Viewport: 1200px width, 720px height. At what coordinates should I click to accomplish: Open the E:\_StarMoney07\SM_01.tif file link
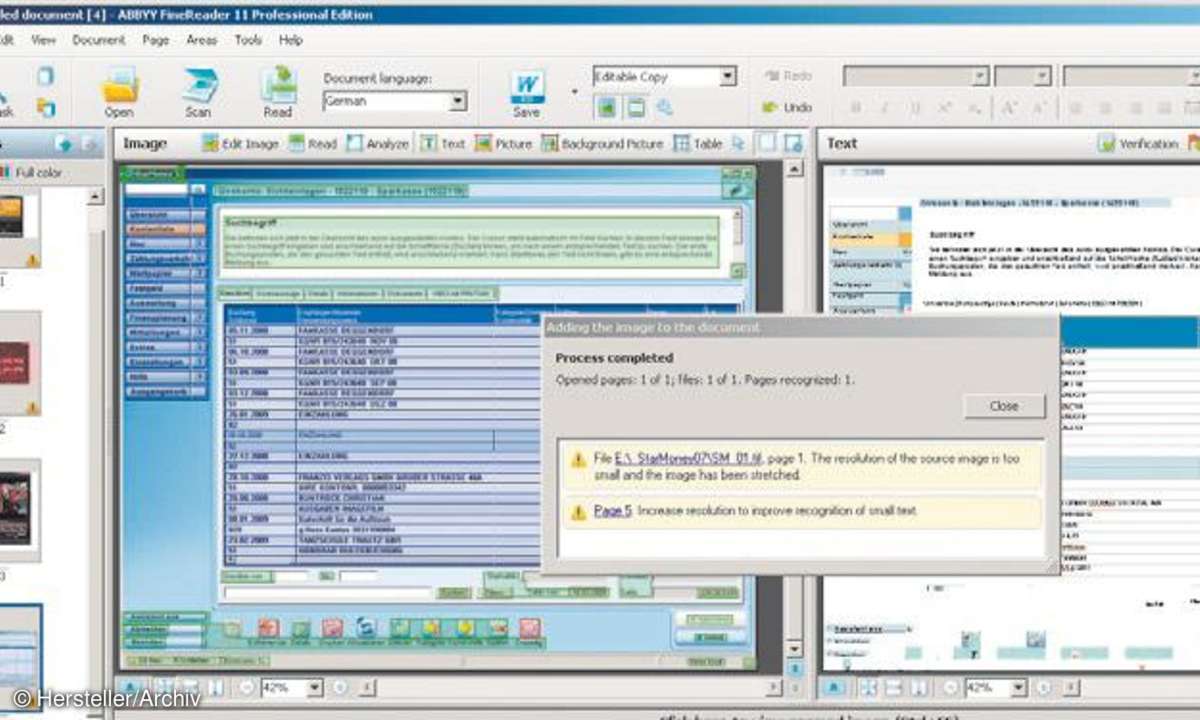click(x=689, y=458)
